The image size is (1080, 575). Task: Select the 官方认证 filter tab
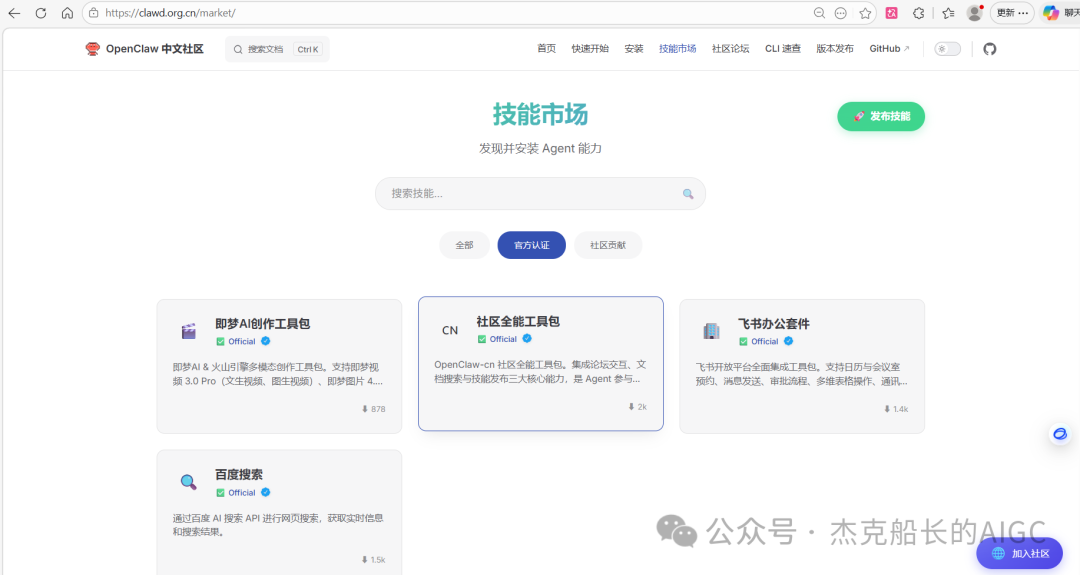[x=532, y=245]
